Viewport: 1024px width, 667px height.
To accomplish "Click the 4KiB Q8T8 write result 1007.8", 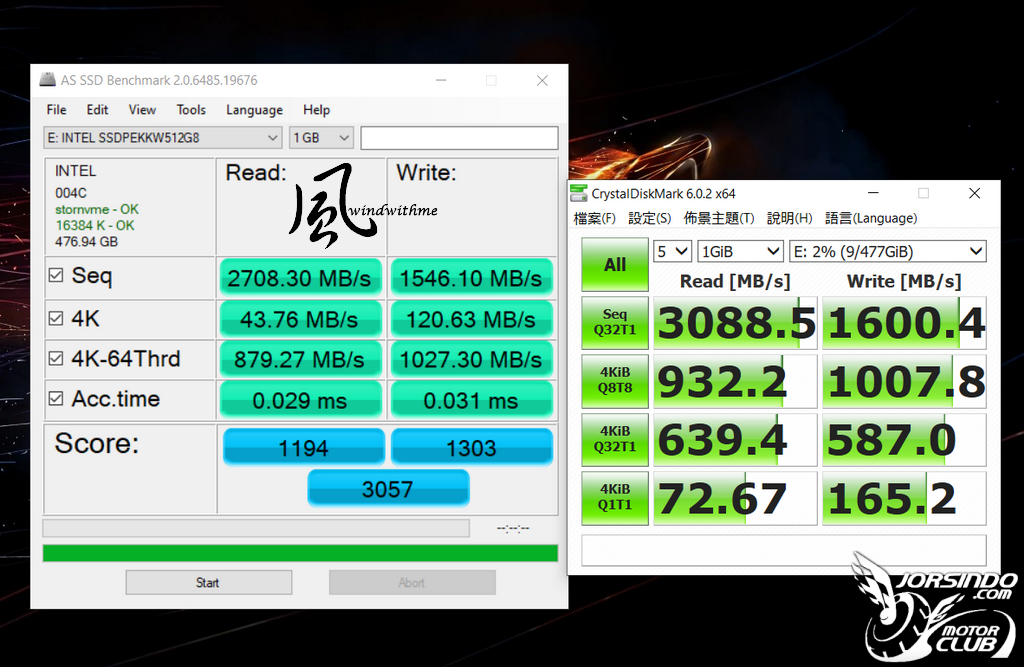I will (x=904, y=381).
